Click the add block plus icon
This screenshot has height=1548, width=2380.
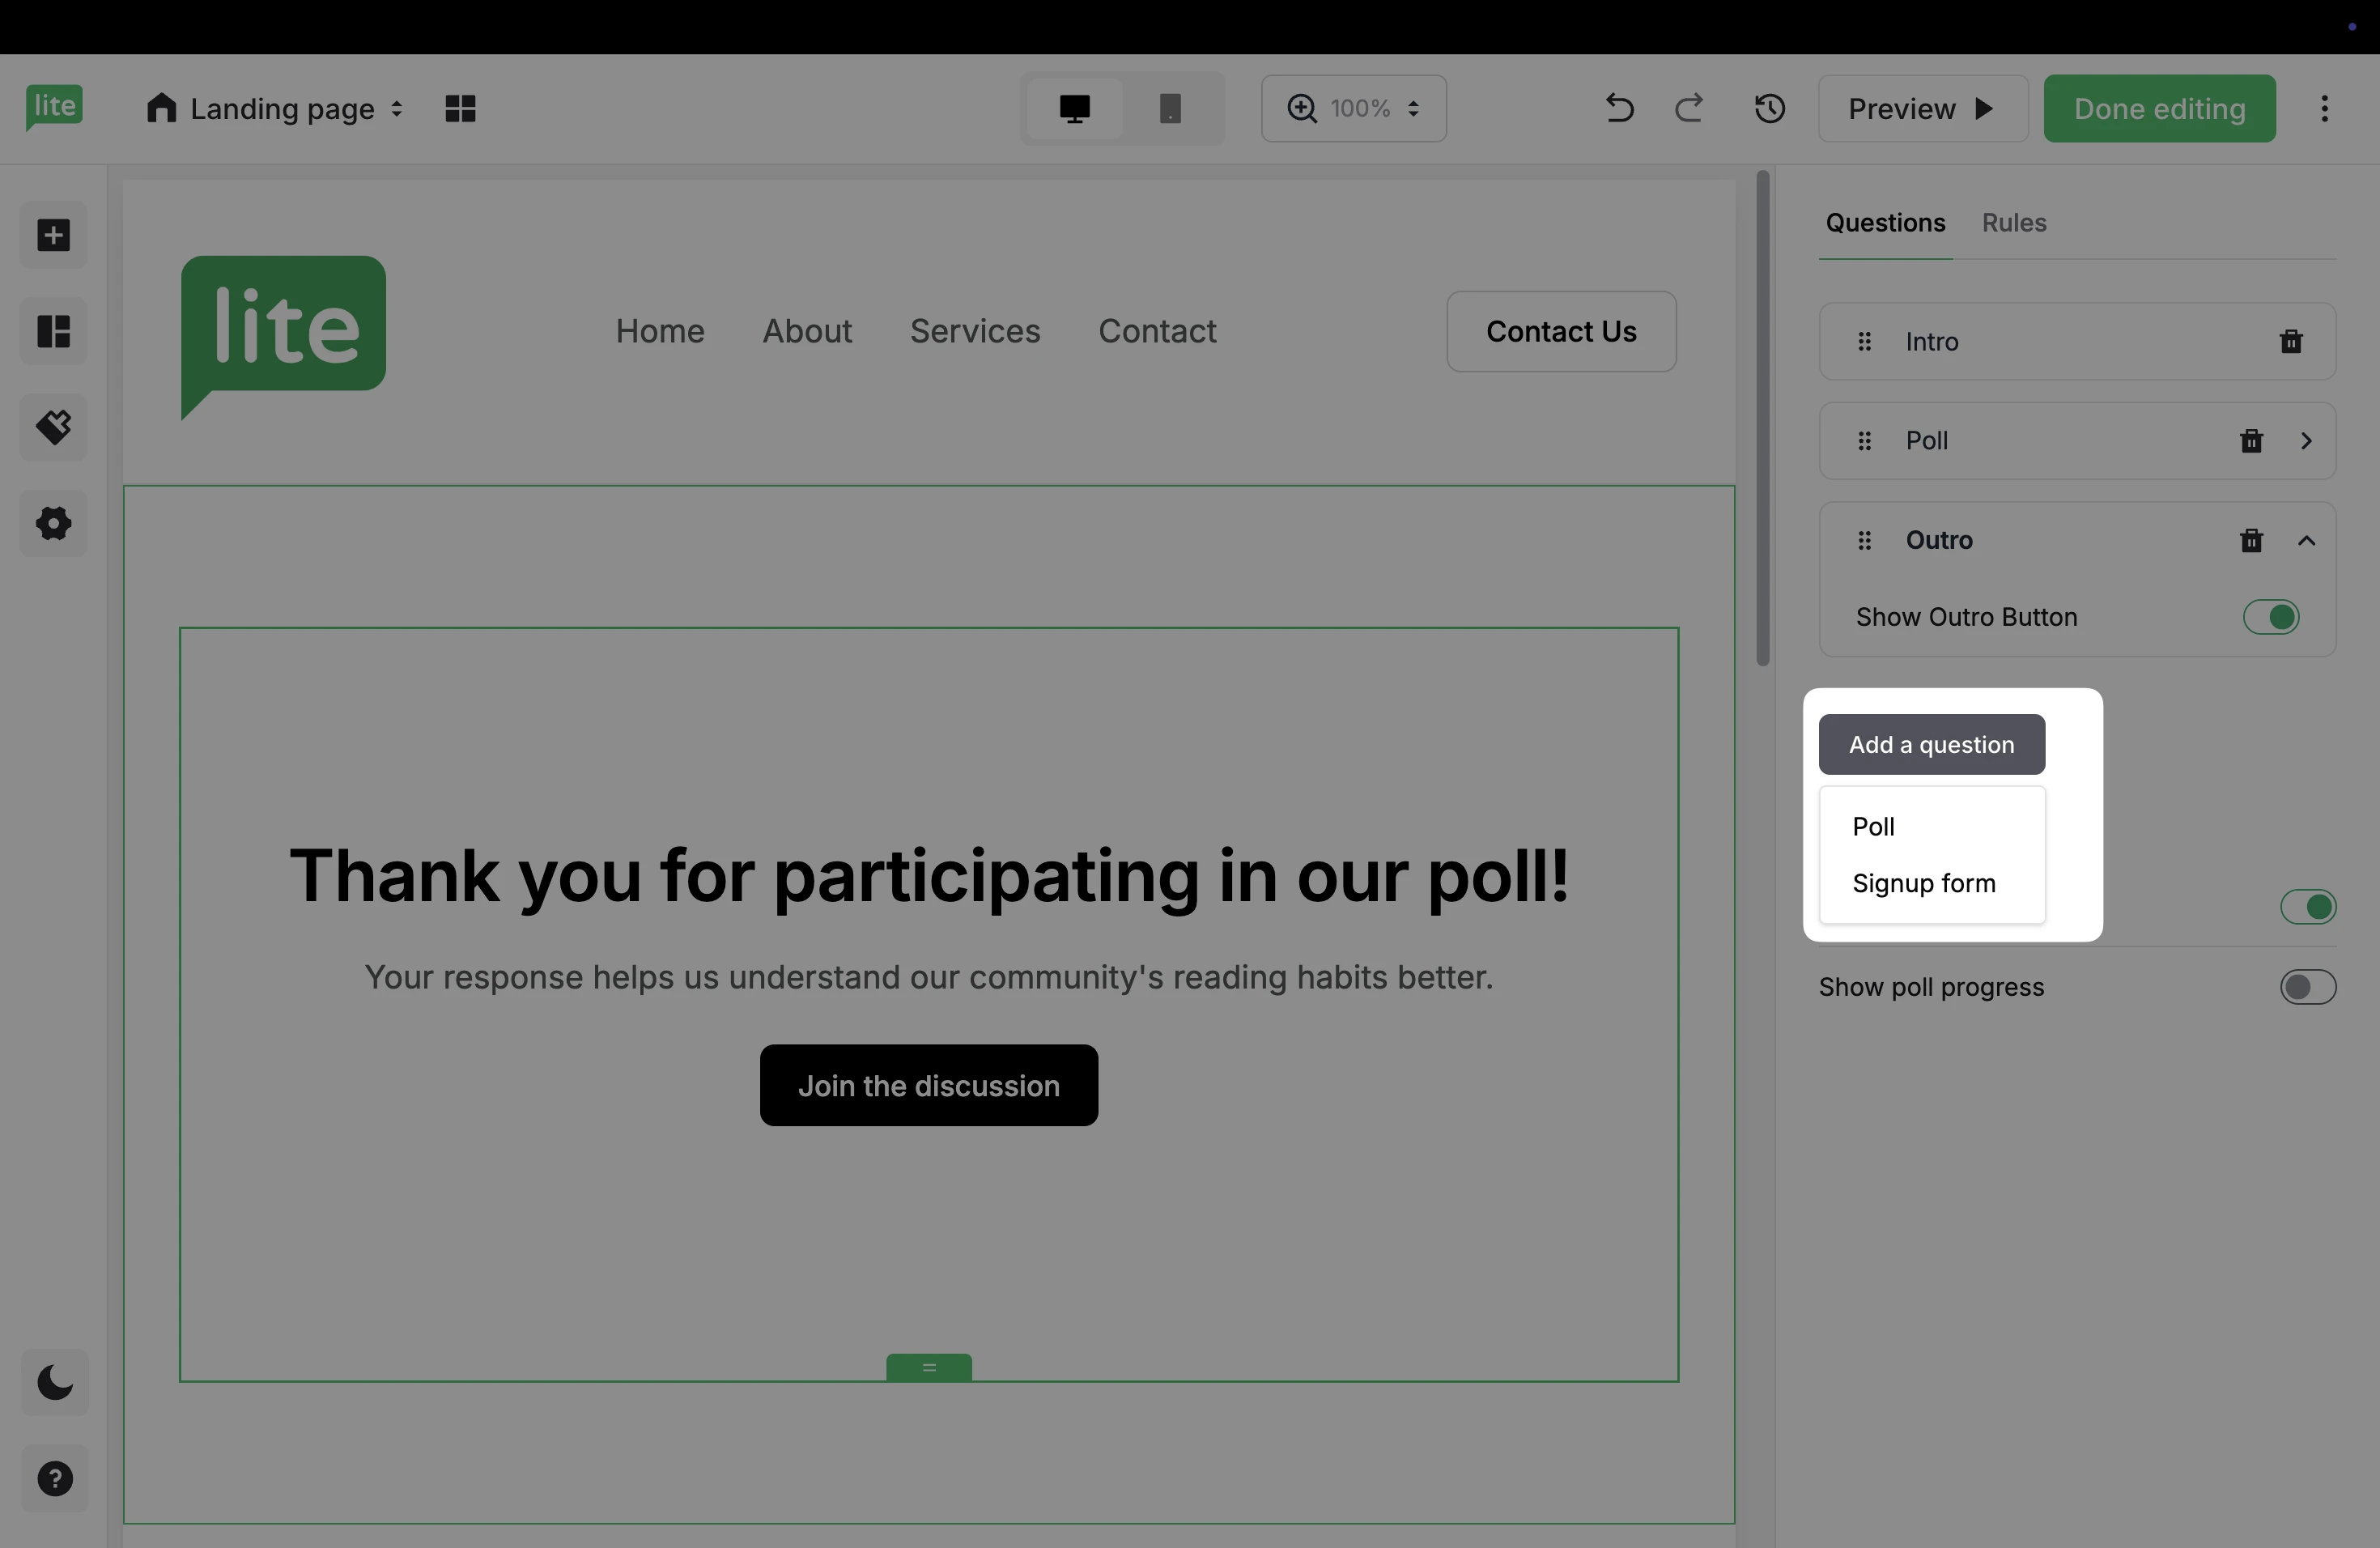point(54,235)
